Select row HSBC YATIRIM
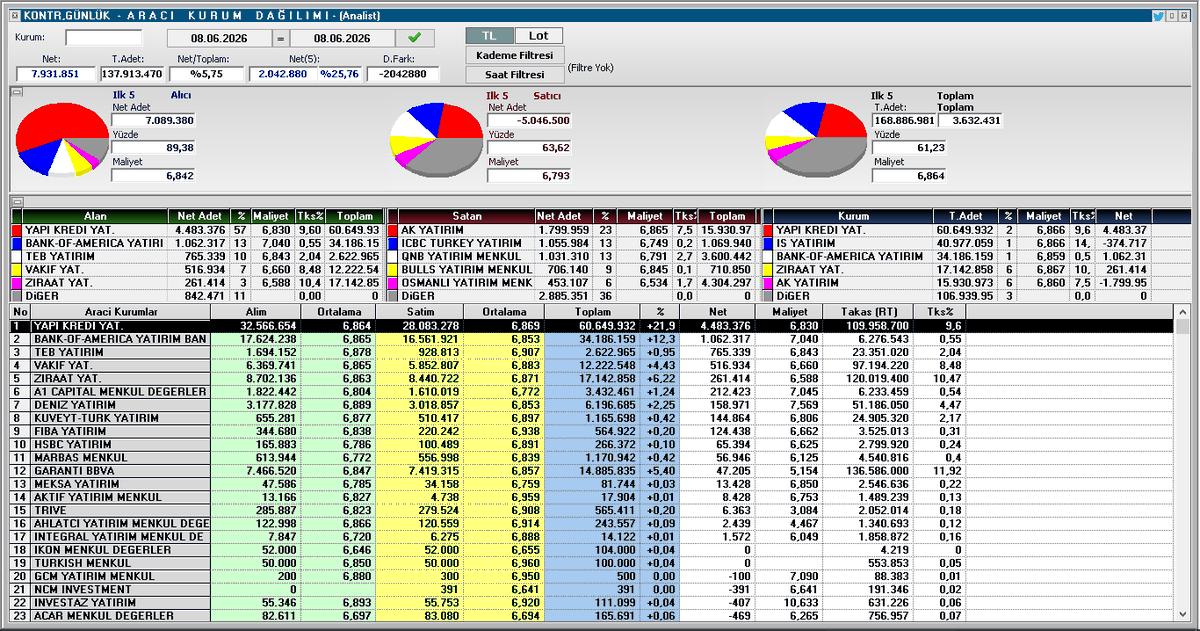The height and width of the screenshot is (631, 1200). point(592,443)
